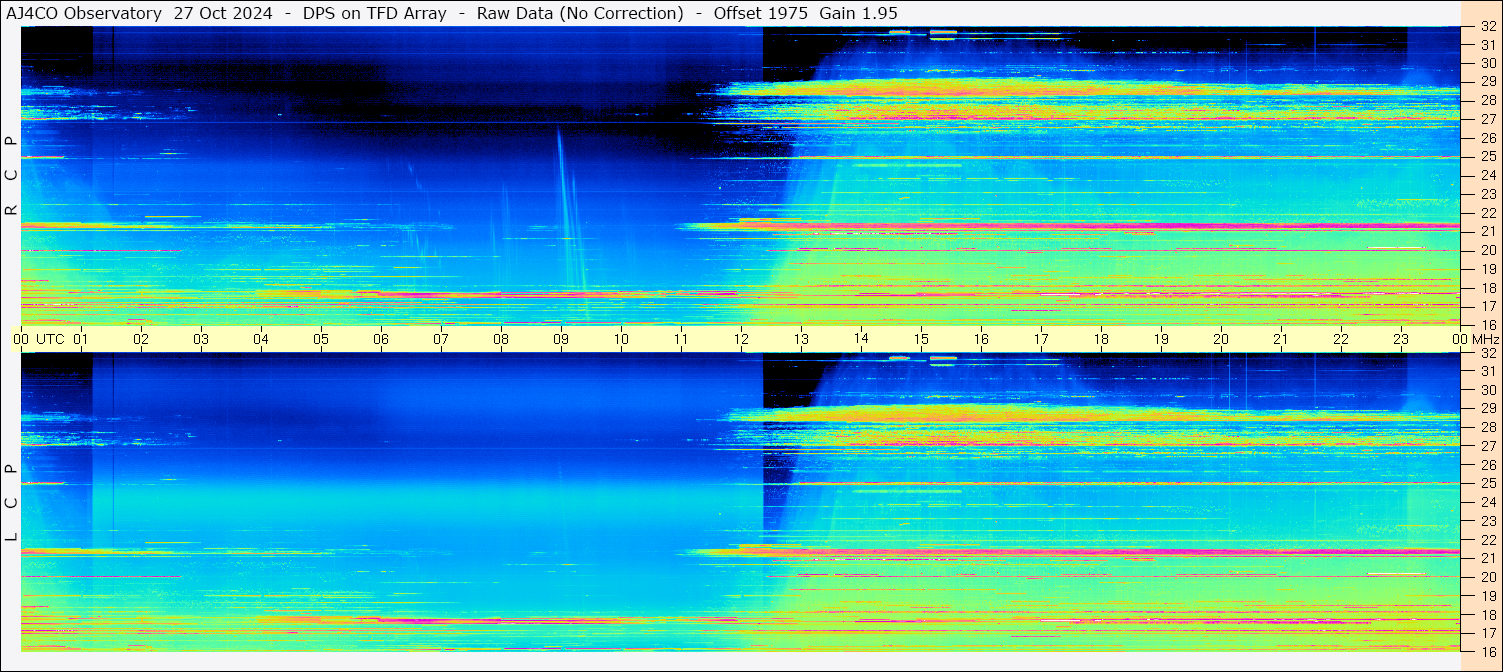Select hour 09 on the time axis
The image size is (1503, 672).
(x=561, y=339)
